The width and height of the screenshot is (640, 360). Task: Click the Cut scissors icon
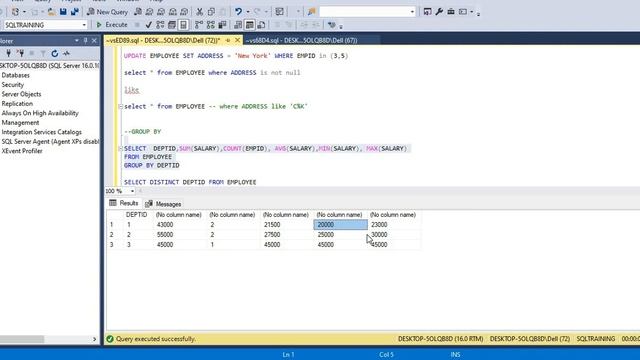tap(200, 12)
